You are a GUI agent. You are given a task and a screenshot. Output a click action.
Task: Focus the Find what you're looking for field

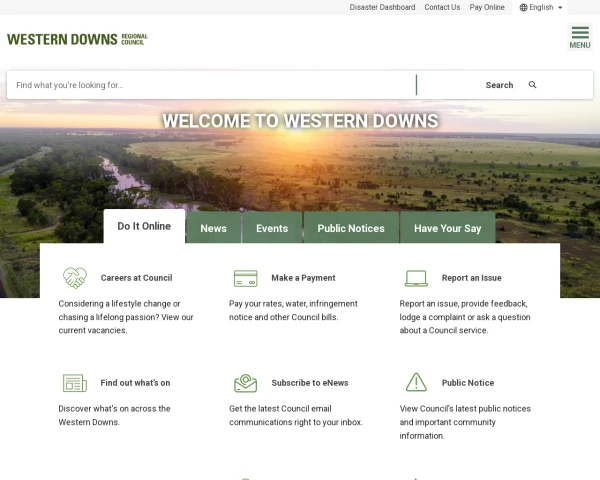pos(212,85)
